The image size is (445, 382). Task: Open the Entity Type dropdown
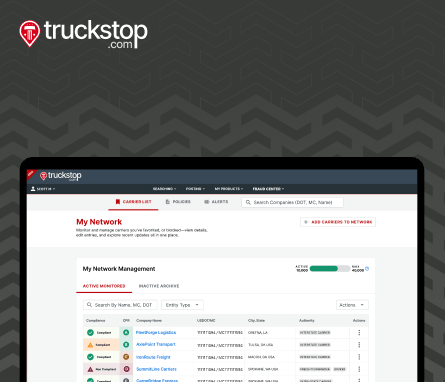coord(182,305)
